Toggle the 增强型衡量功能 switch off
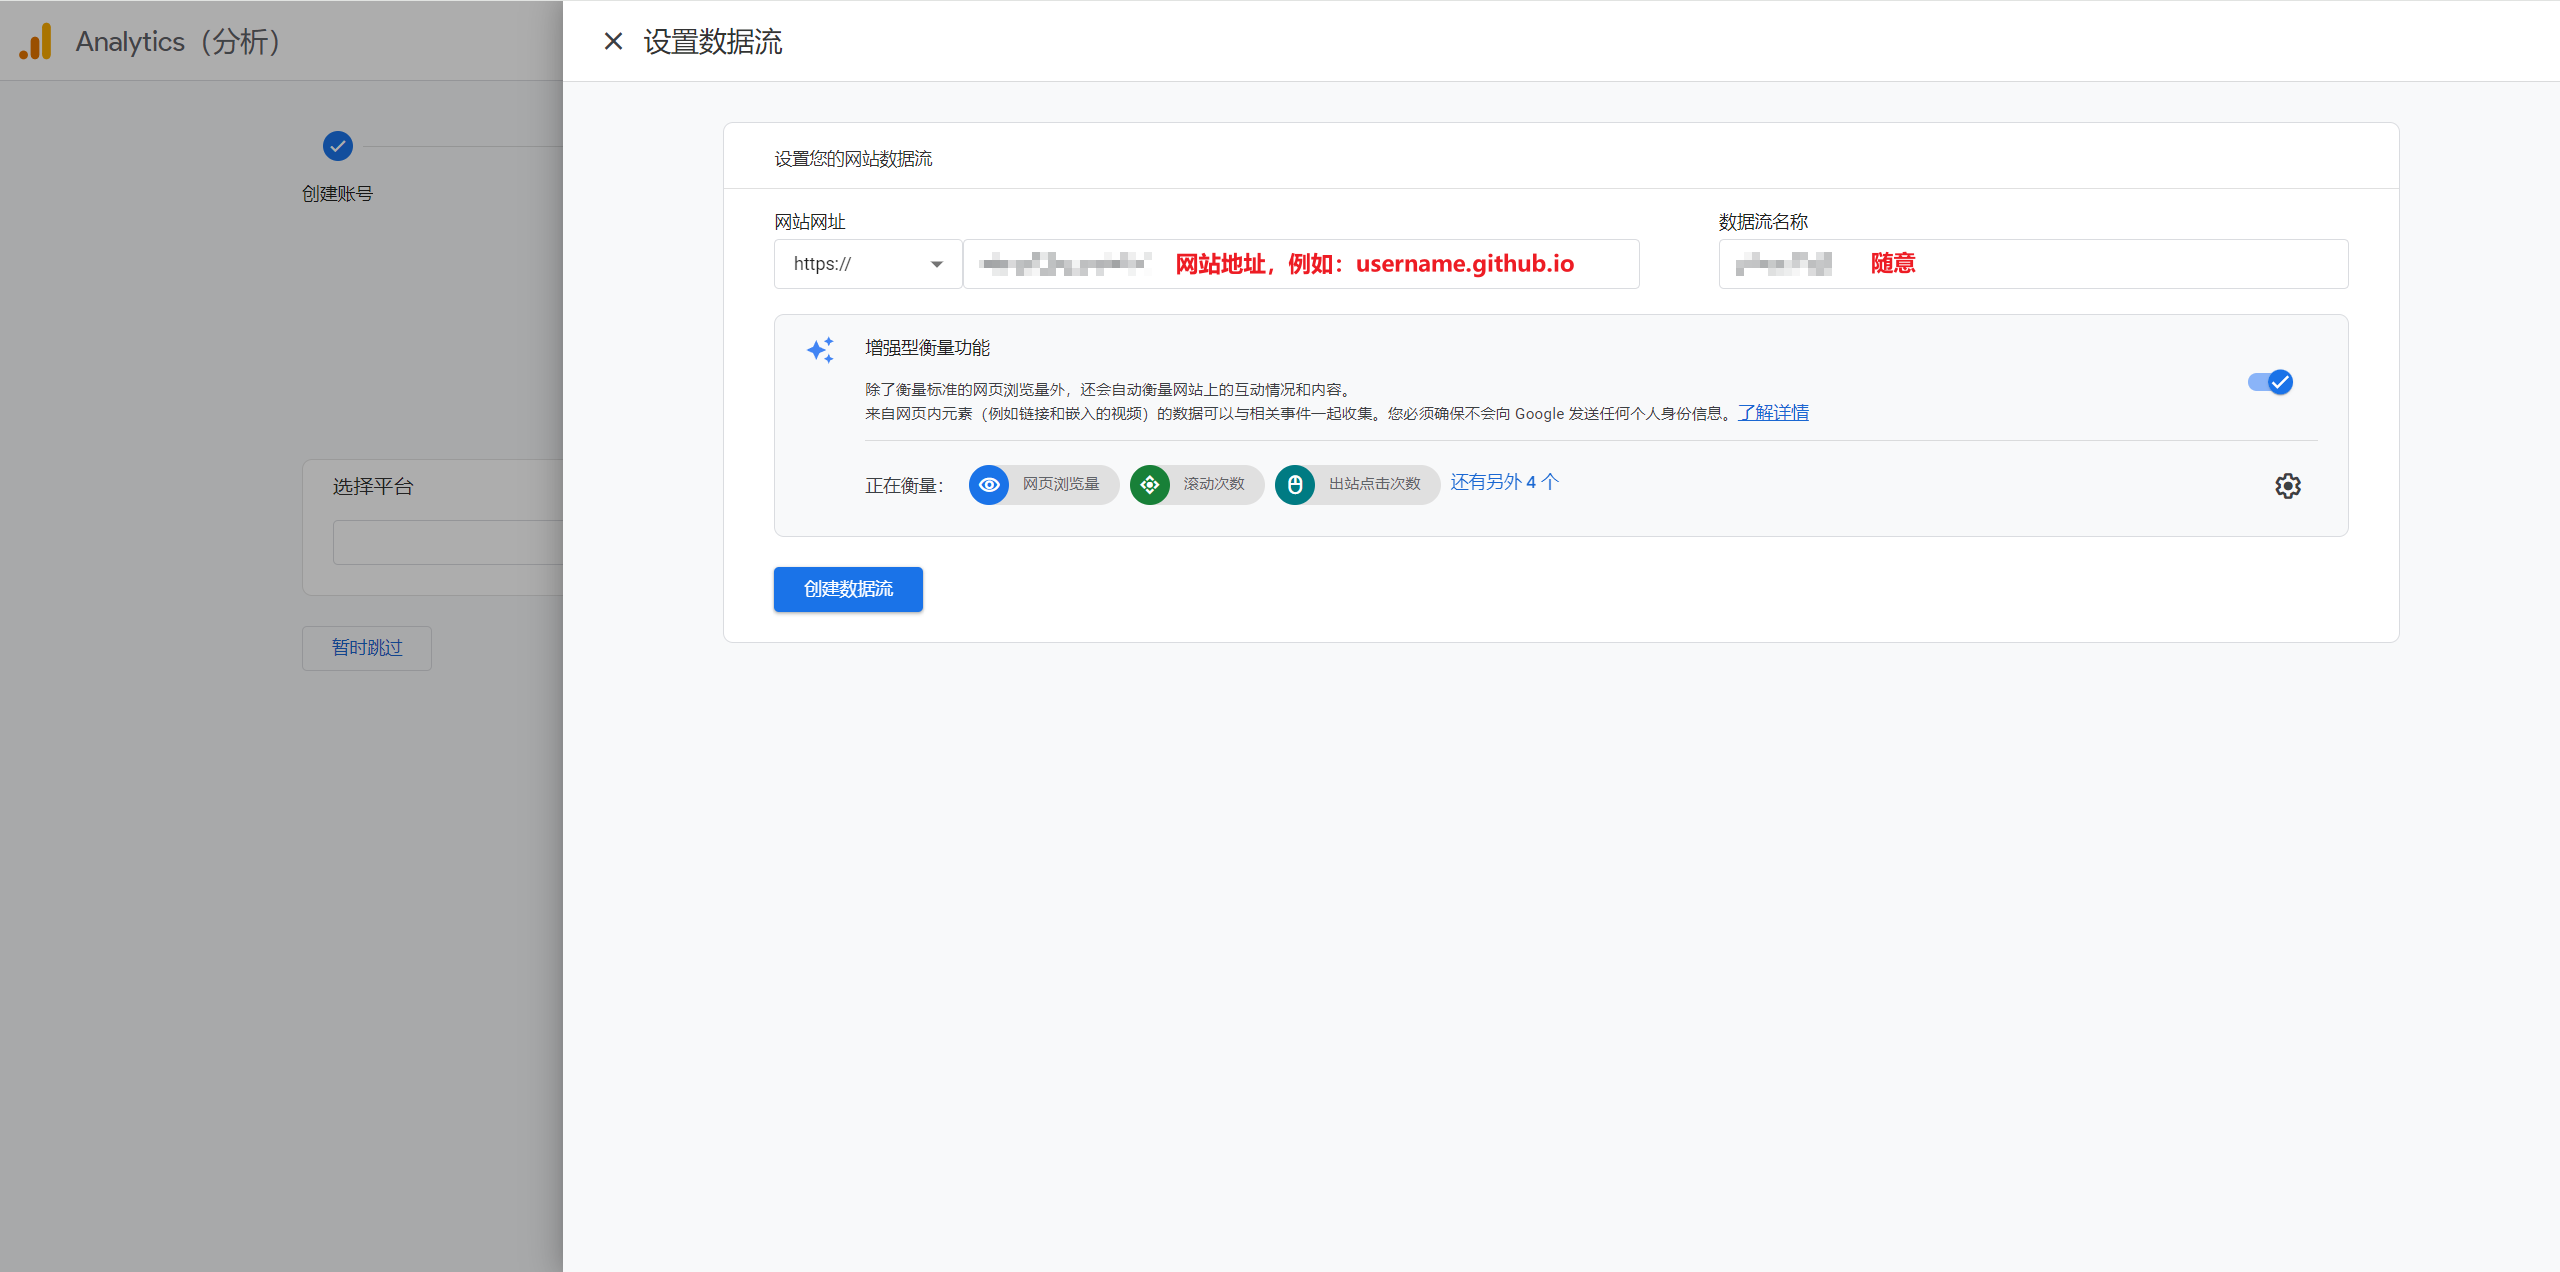The height and width of the screenshot is (1272, 2560). [2270, 382]
